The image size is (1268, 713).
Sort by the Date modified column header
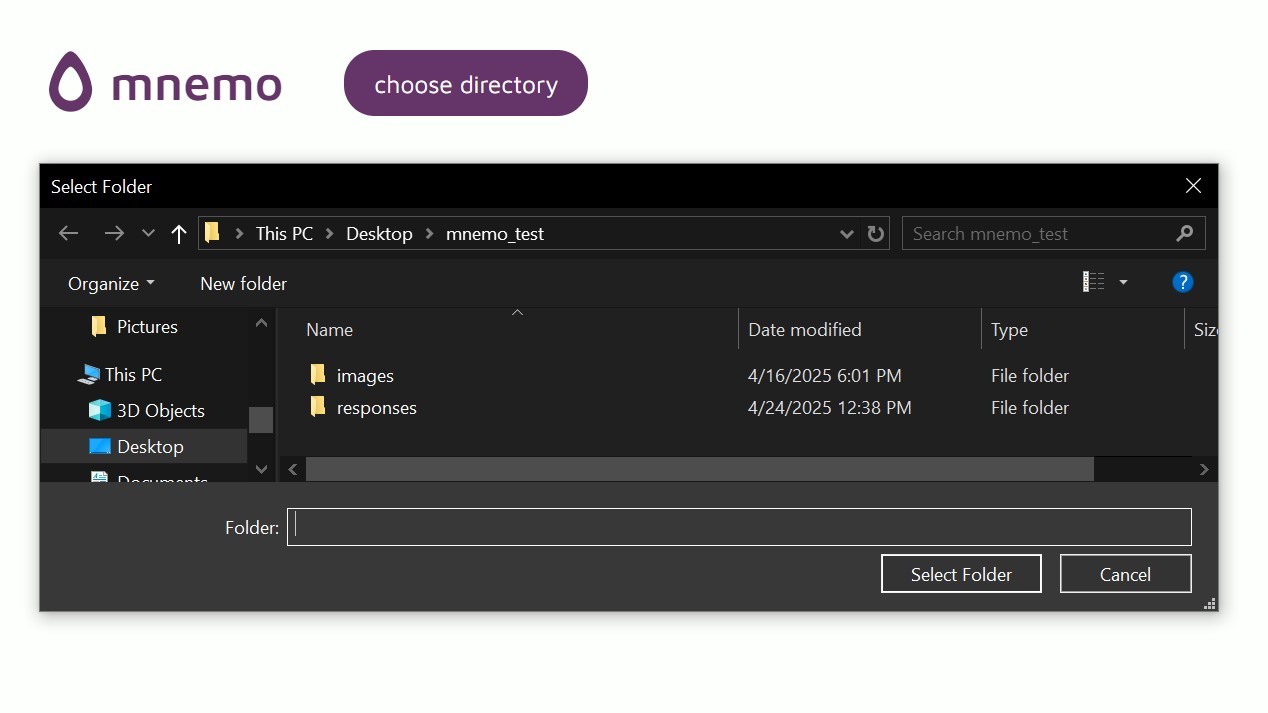(x=804, y=330)
